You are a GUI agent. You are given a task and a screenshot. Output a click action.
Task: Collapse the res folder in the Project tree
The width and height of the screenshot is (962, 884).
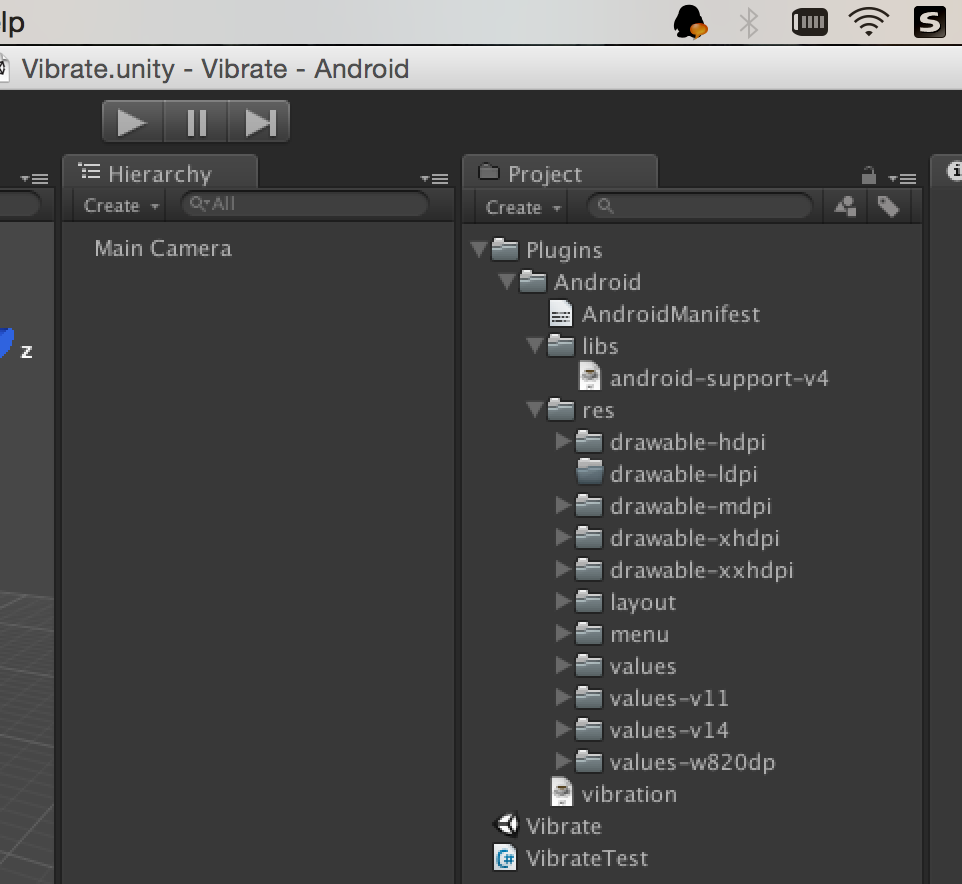point(534,410)
